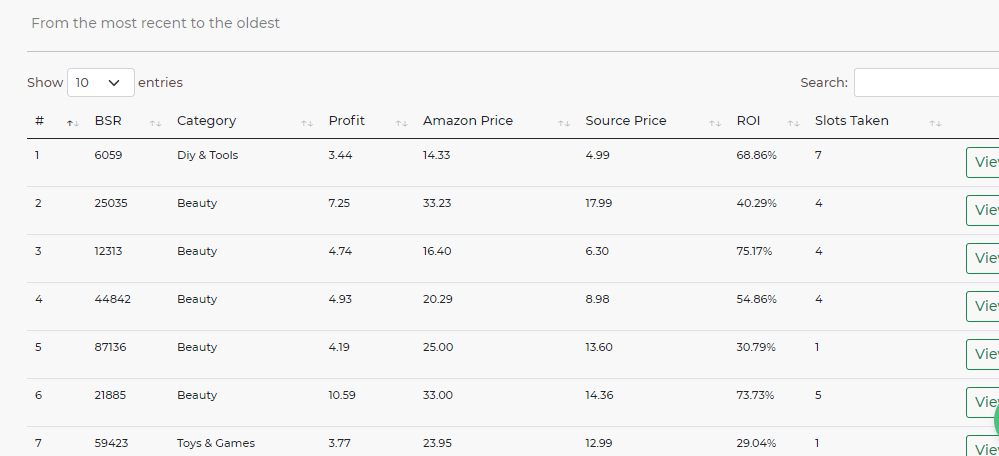
Task: View the row 6 Beauty deal
Action: [x=982, y=403]
